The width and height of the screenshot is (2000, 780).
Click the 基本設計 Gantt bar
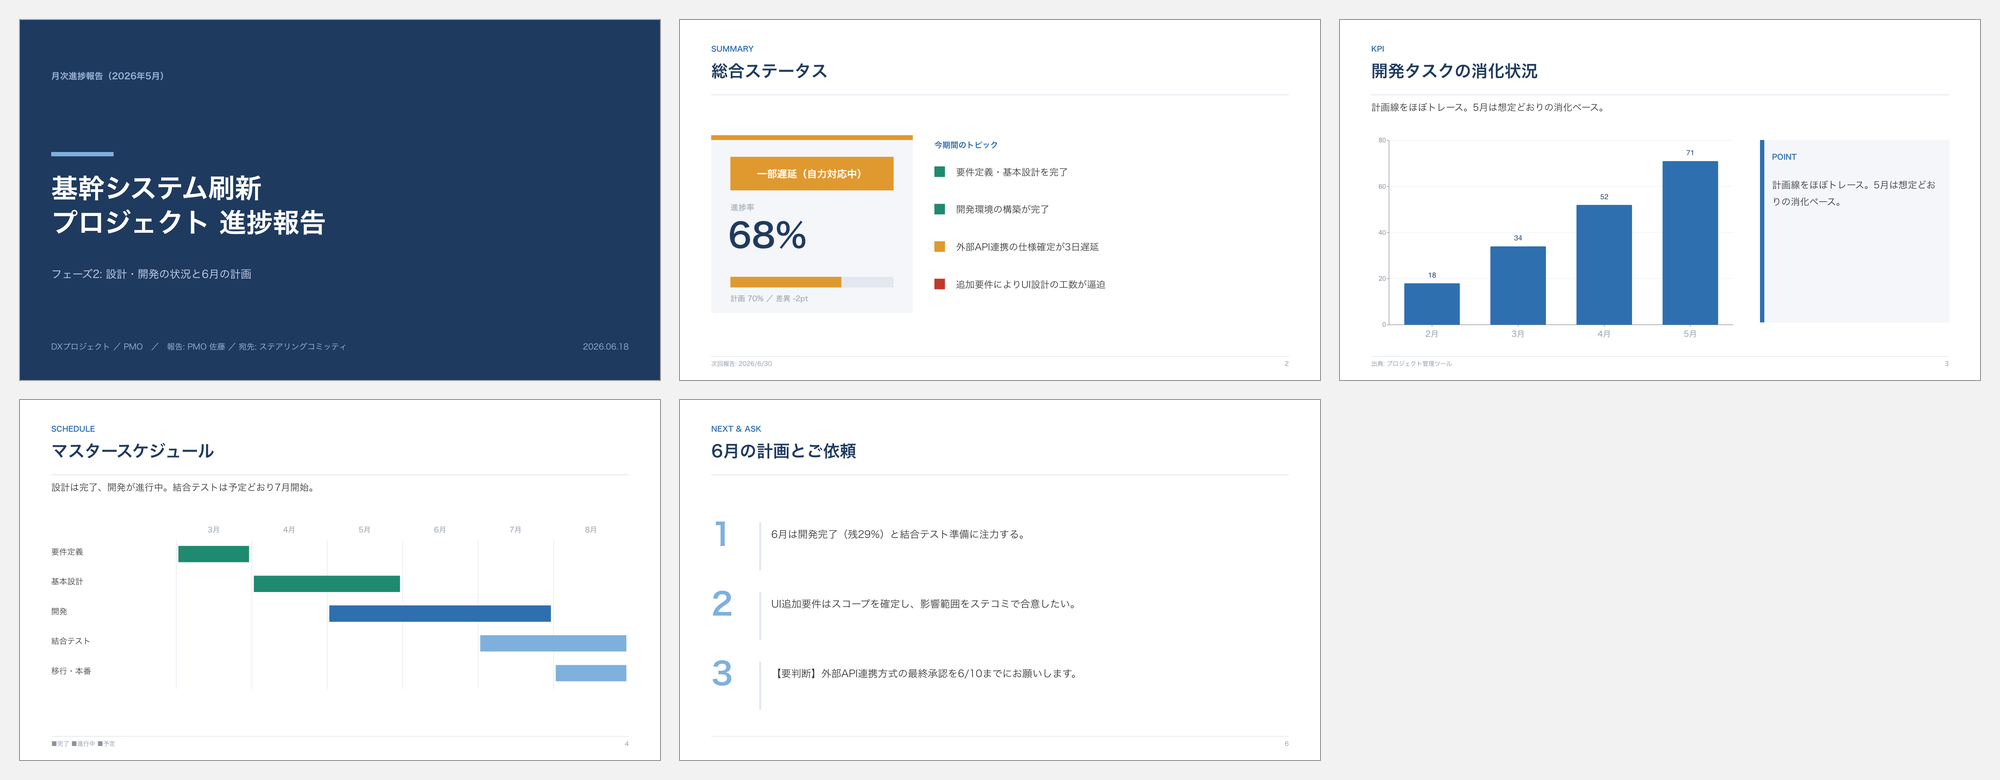pyautogui.click(x=327, y=584)
